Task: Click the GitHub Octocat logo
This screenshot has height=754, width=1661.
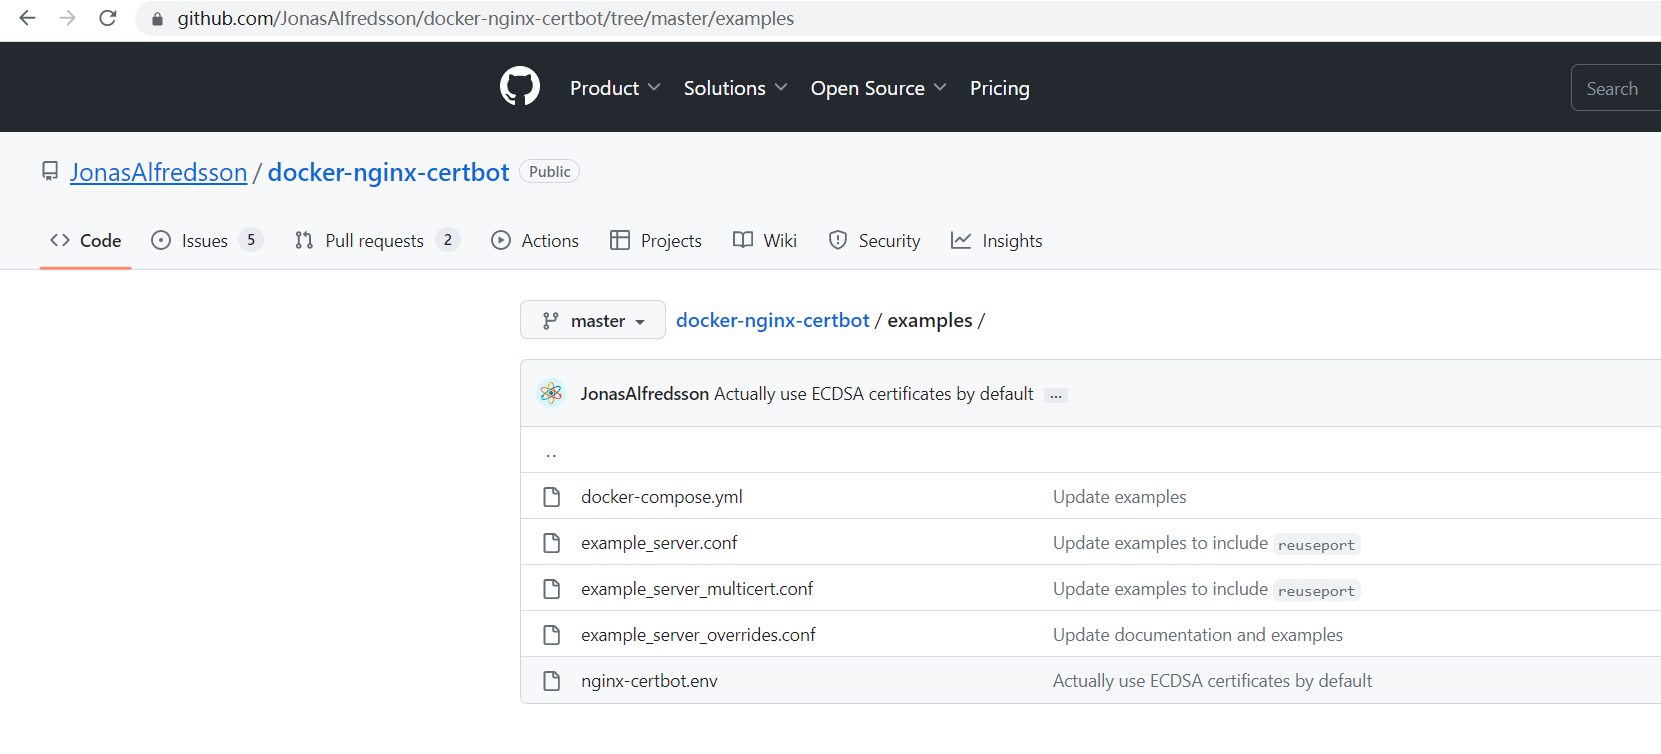Action: pyautogui.click(x=519, y=87)
